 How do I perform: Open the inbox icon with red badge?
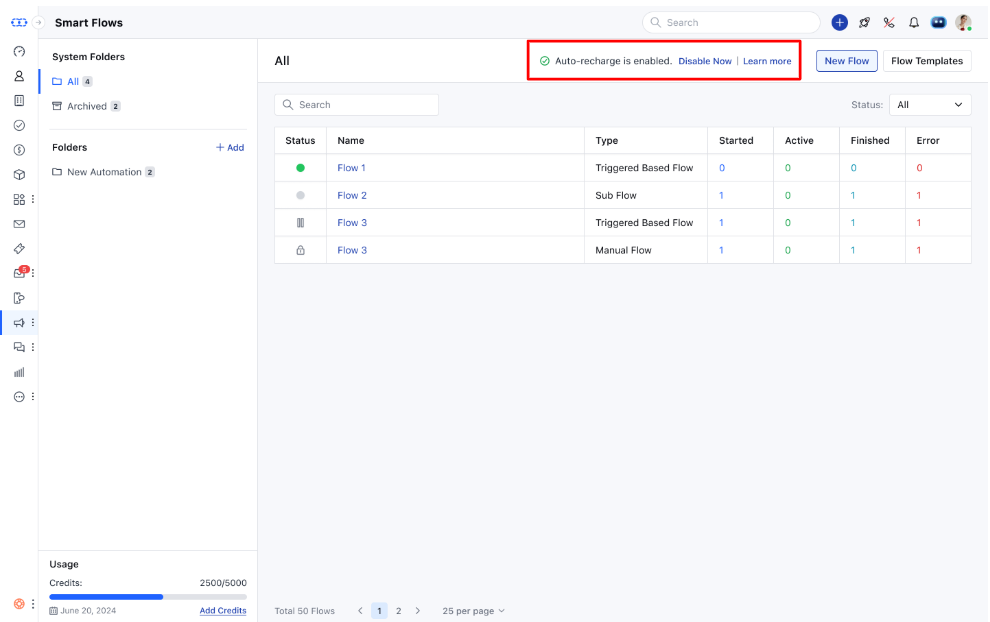tap(20, 273)
